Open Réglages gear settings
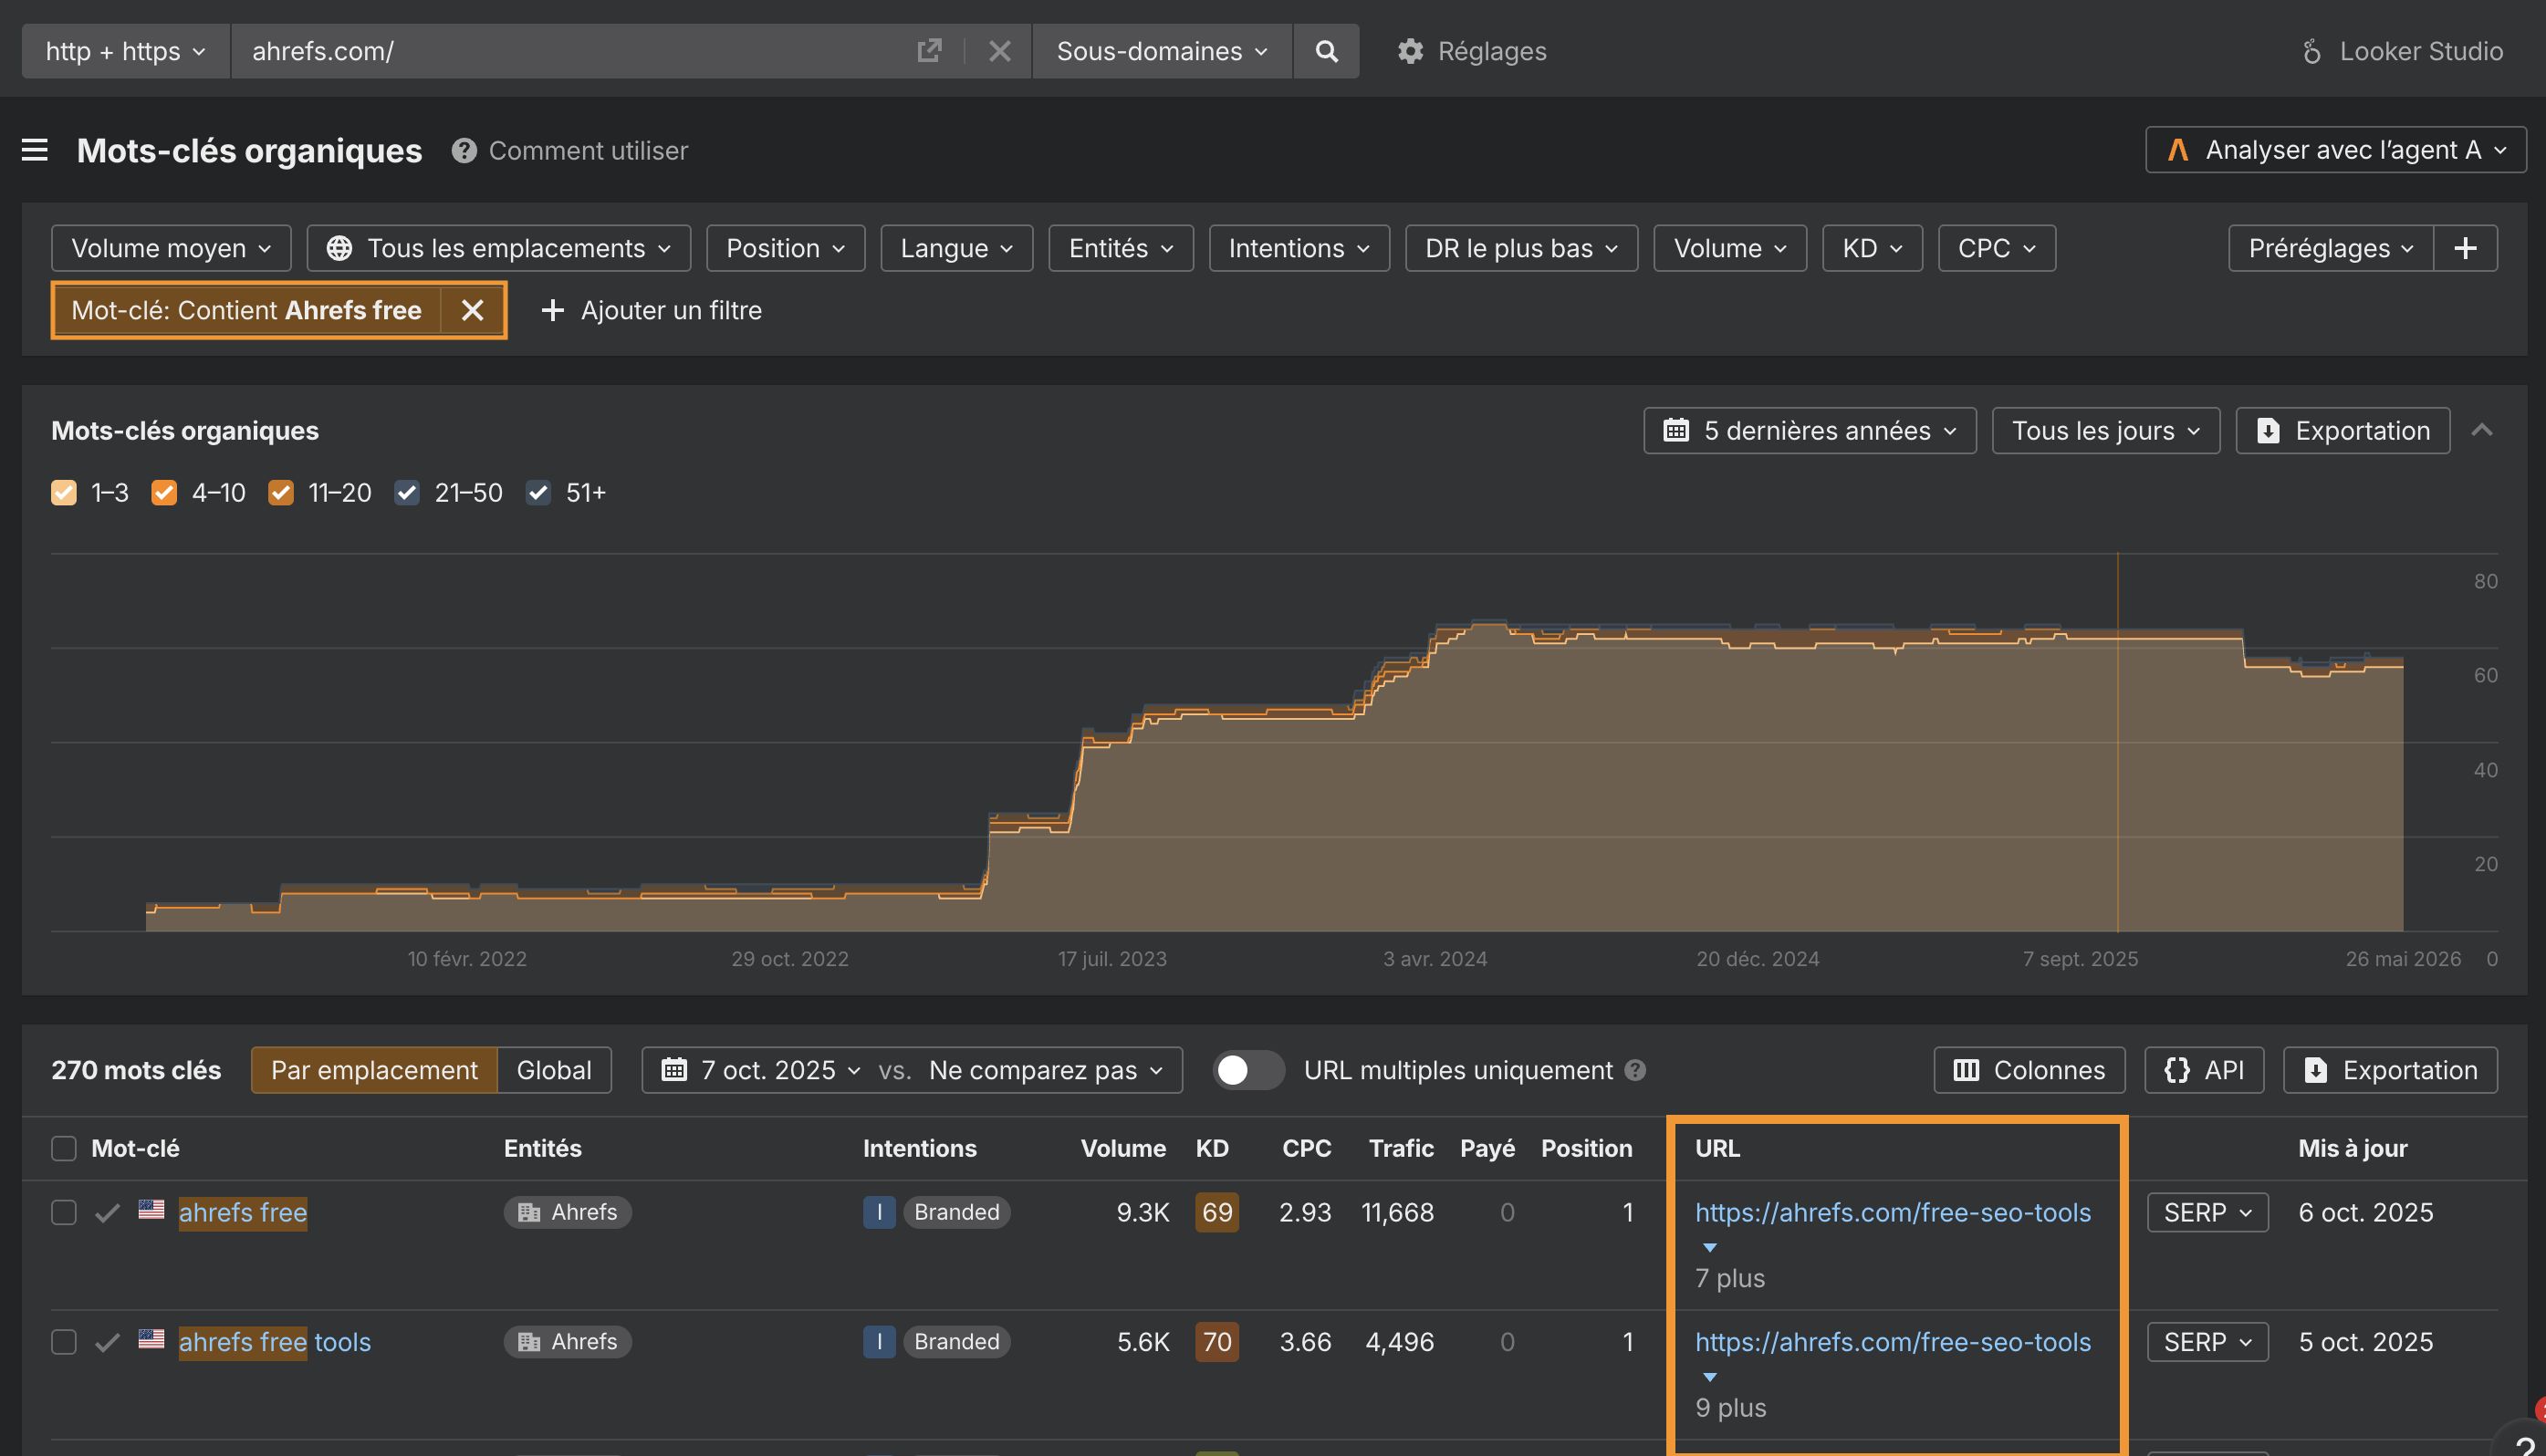The height and width of the screenshot is (1456, 2546). pyautogui.click(x=1472, y=51)
